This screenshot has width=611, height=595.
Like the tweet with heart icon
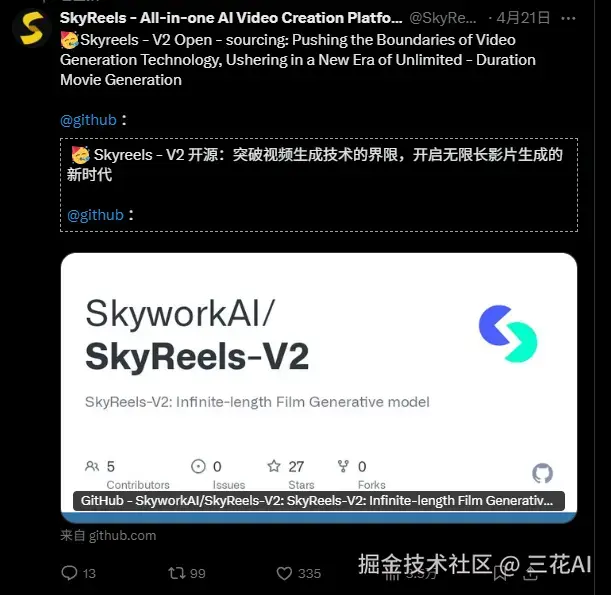(284, 573)
